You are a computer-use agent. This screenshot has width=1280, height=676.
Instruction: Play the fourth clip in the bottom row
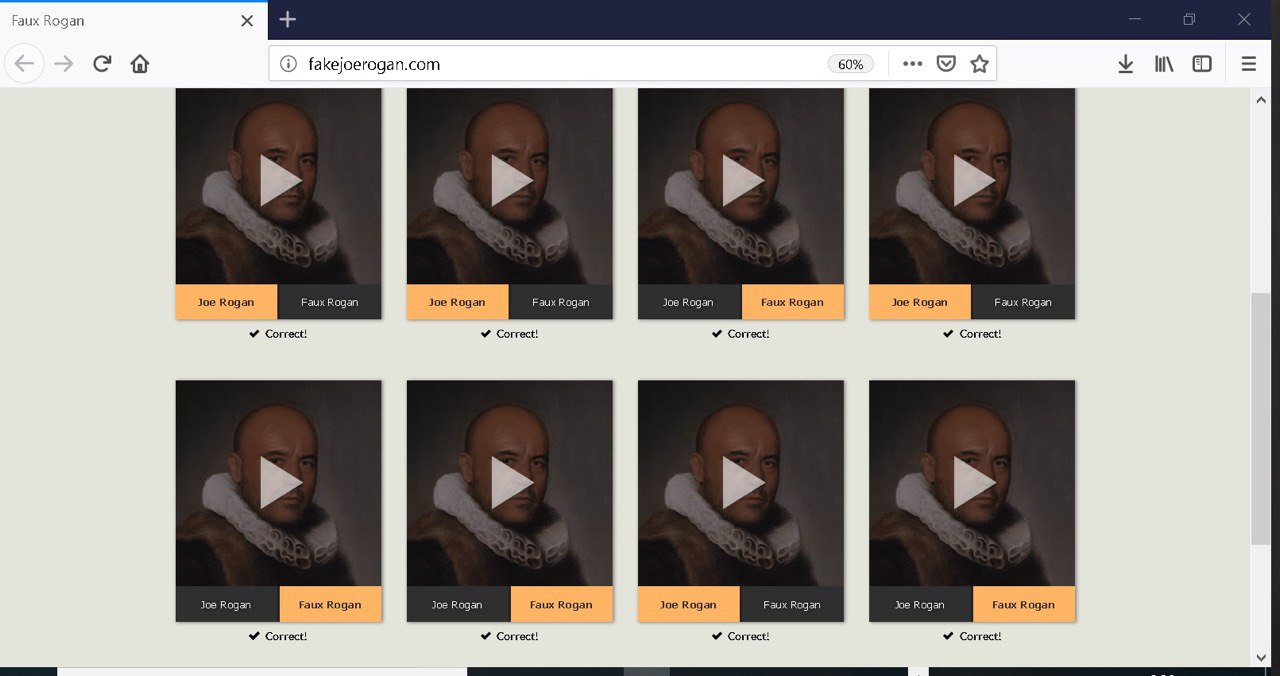pos(972,483)
